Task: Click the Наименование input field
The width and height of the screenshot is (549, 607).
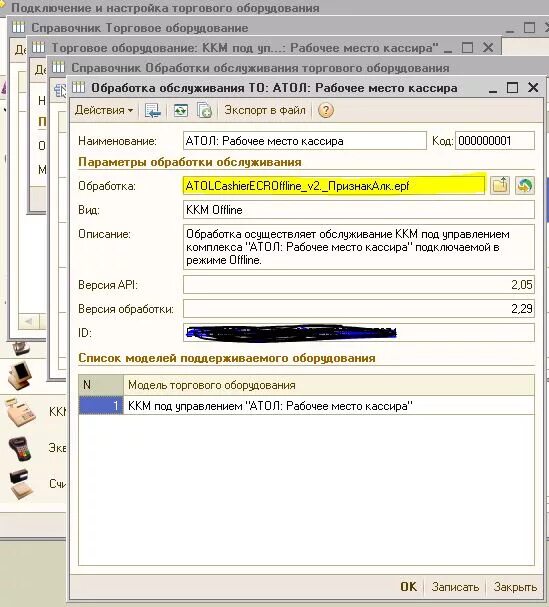Action: 305,141
